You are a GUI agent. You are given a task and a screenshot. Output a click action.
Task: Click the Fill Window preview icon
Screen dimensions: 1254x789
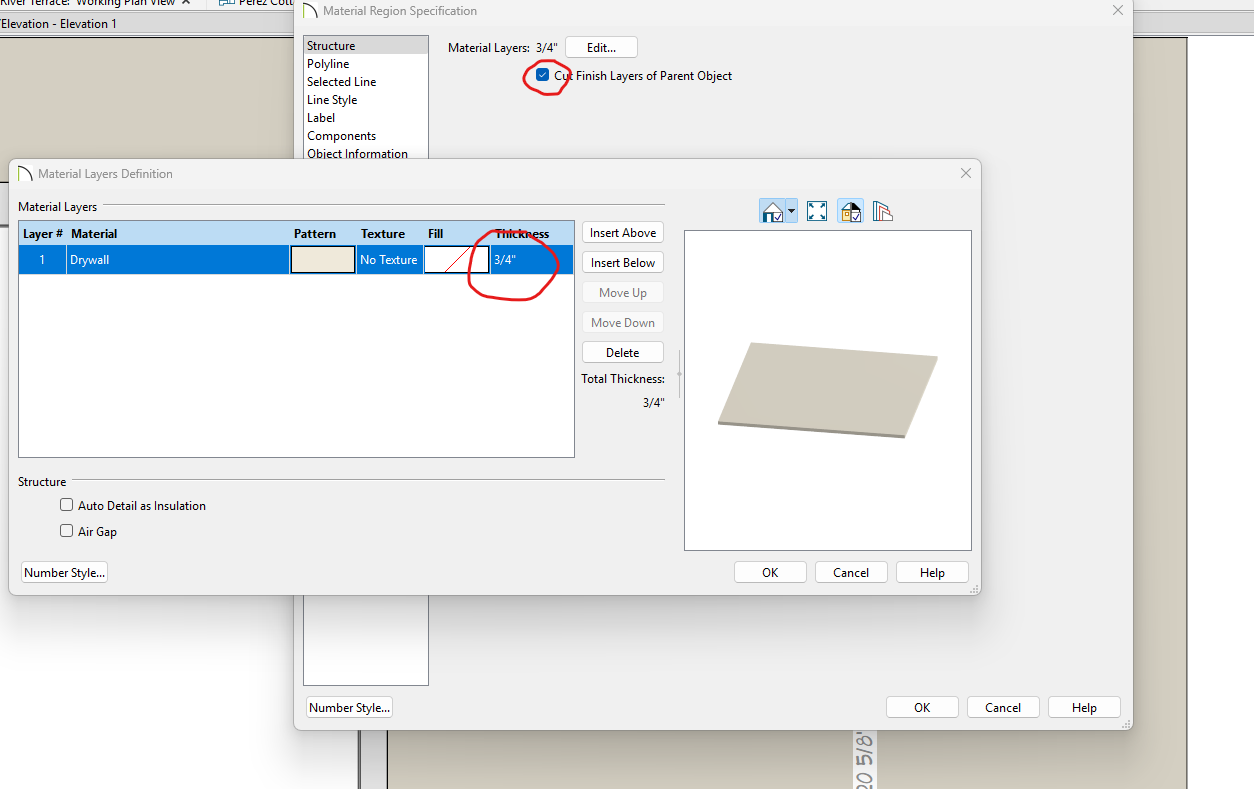(x=817, y=211)
